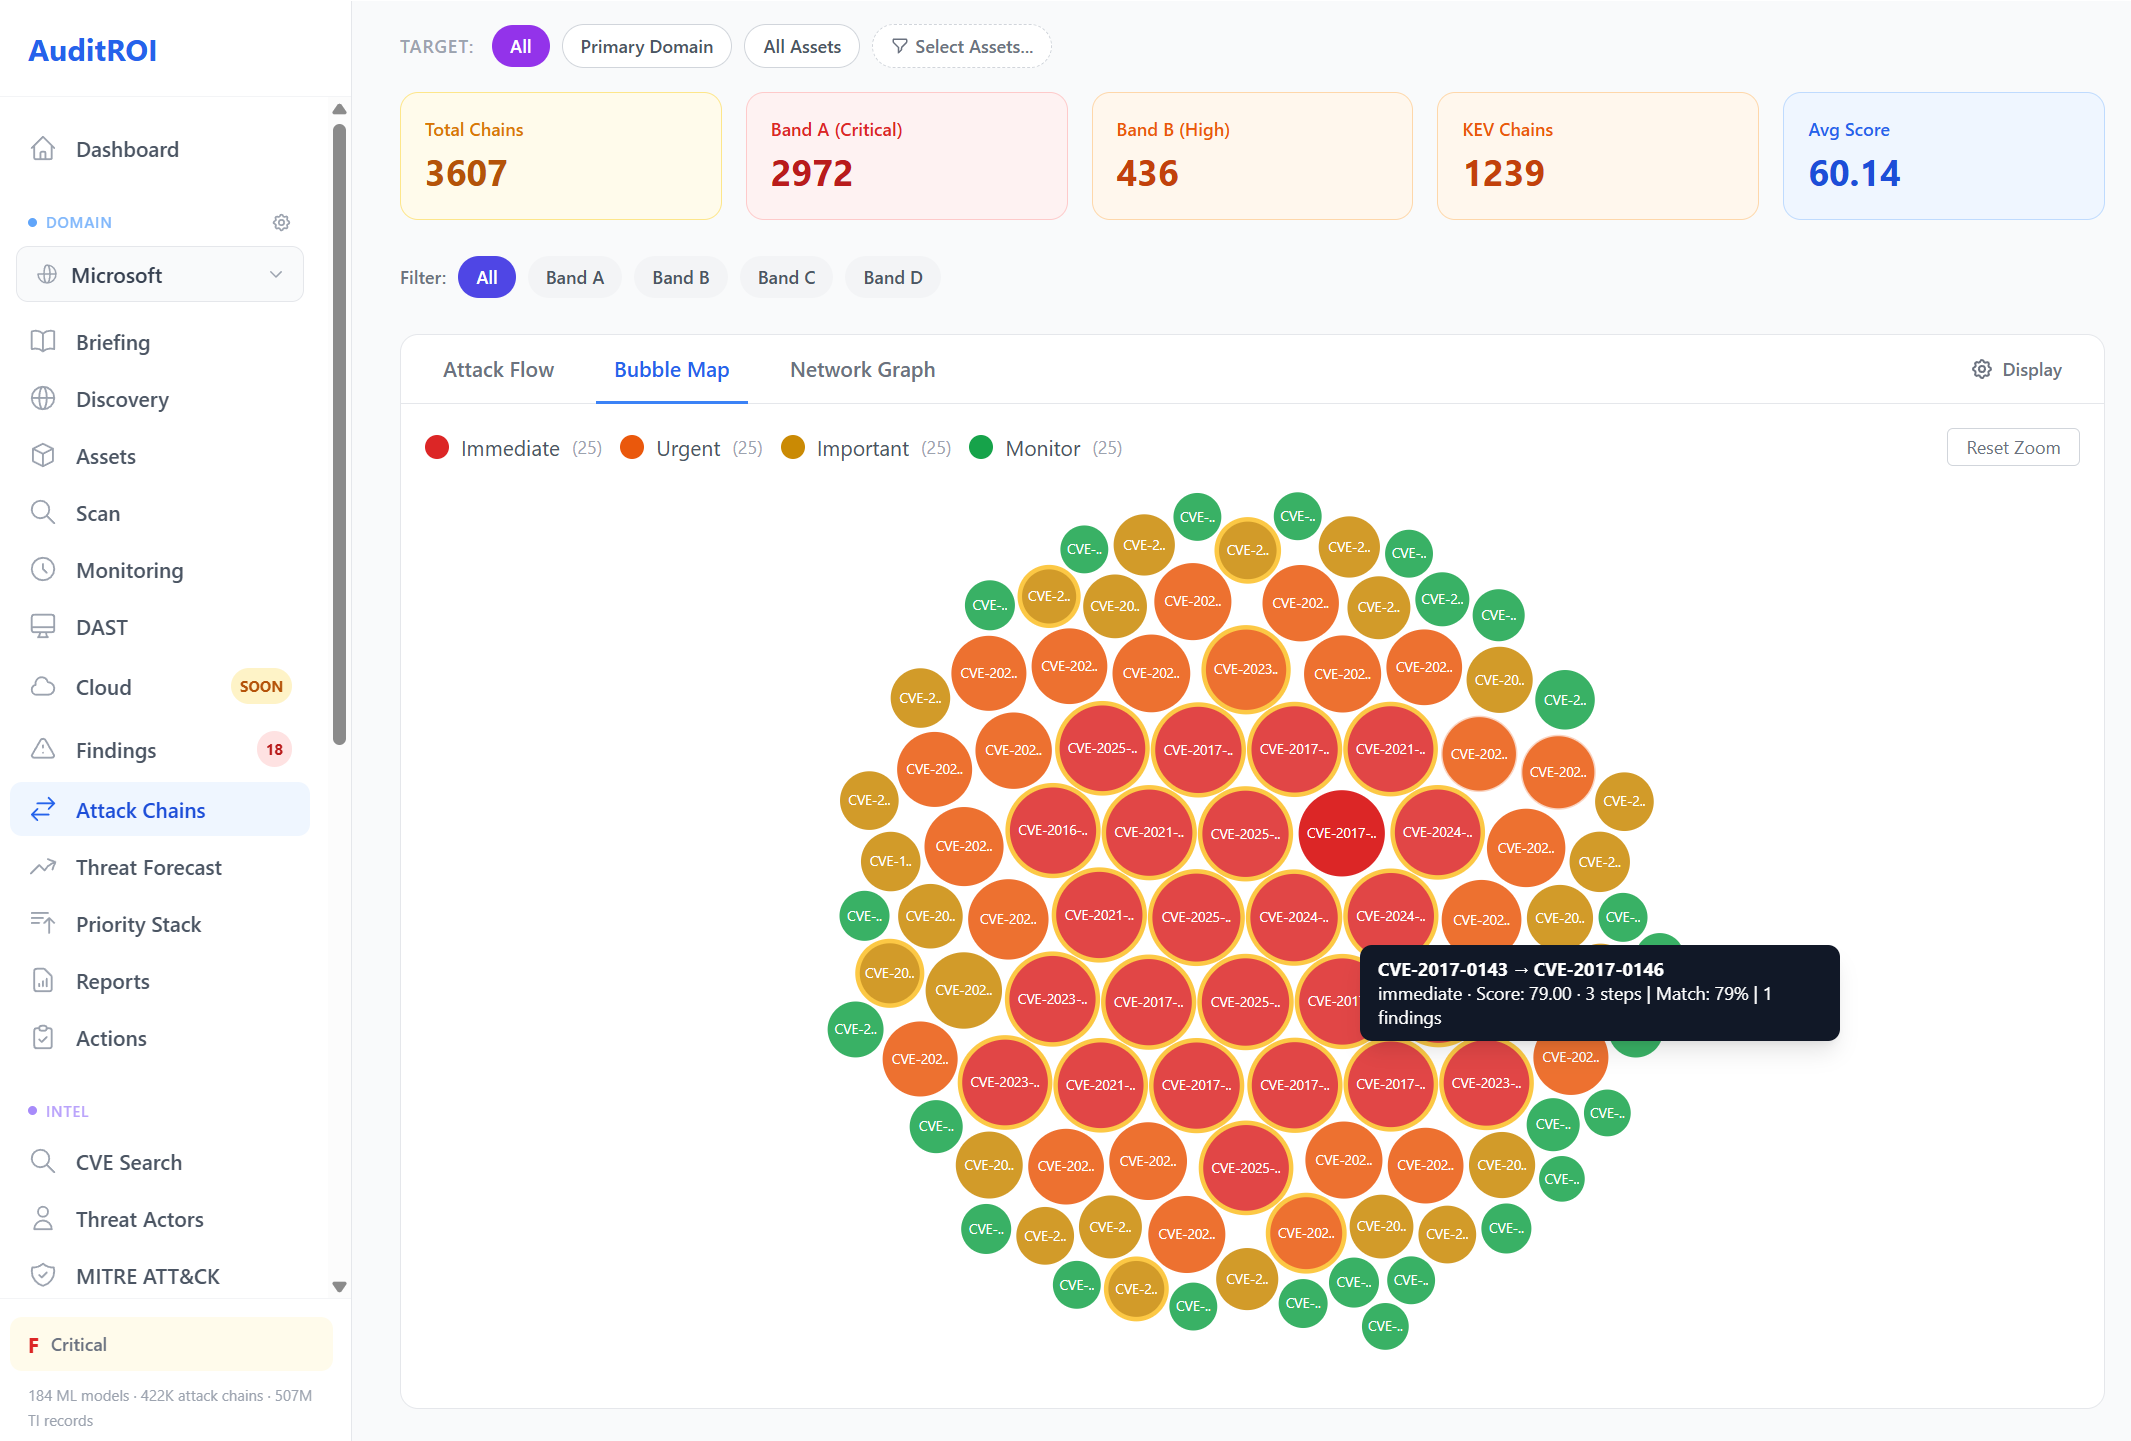Open domain settings gear icon
Viewport: 2131px width, 1441px height.
pos(282,222)
